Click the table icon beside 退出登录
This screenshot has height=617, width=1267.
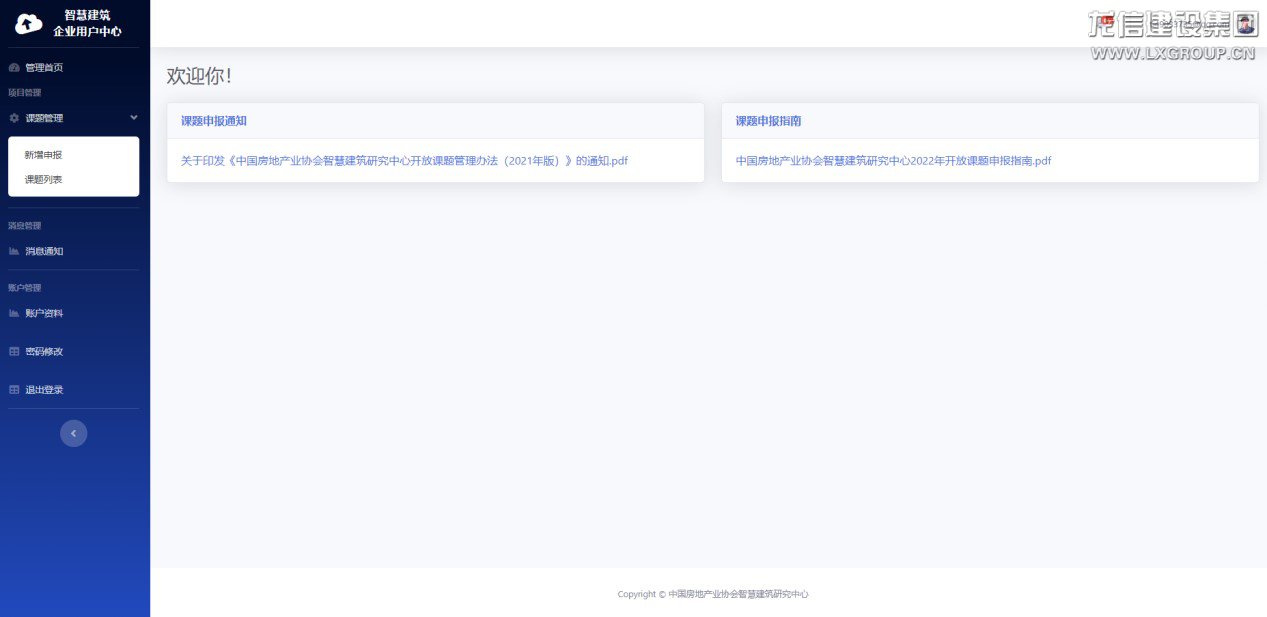click(14, 389)
